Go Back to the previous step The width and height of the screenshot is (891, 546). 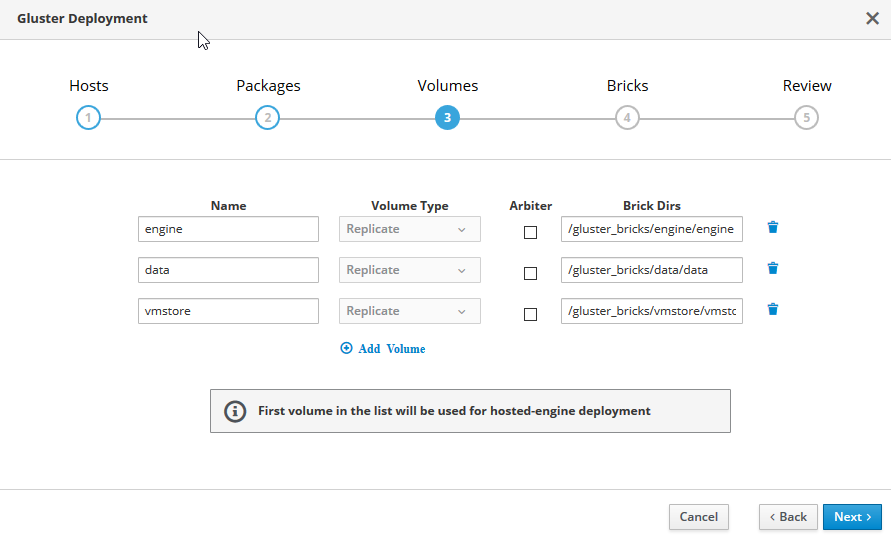[788, 517]
